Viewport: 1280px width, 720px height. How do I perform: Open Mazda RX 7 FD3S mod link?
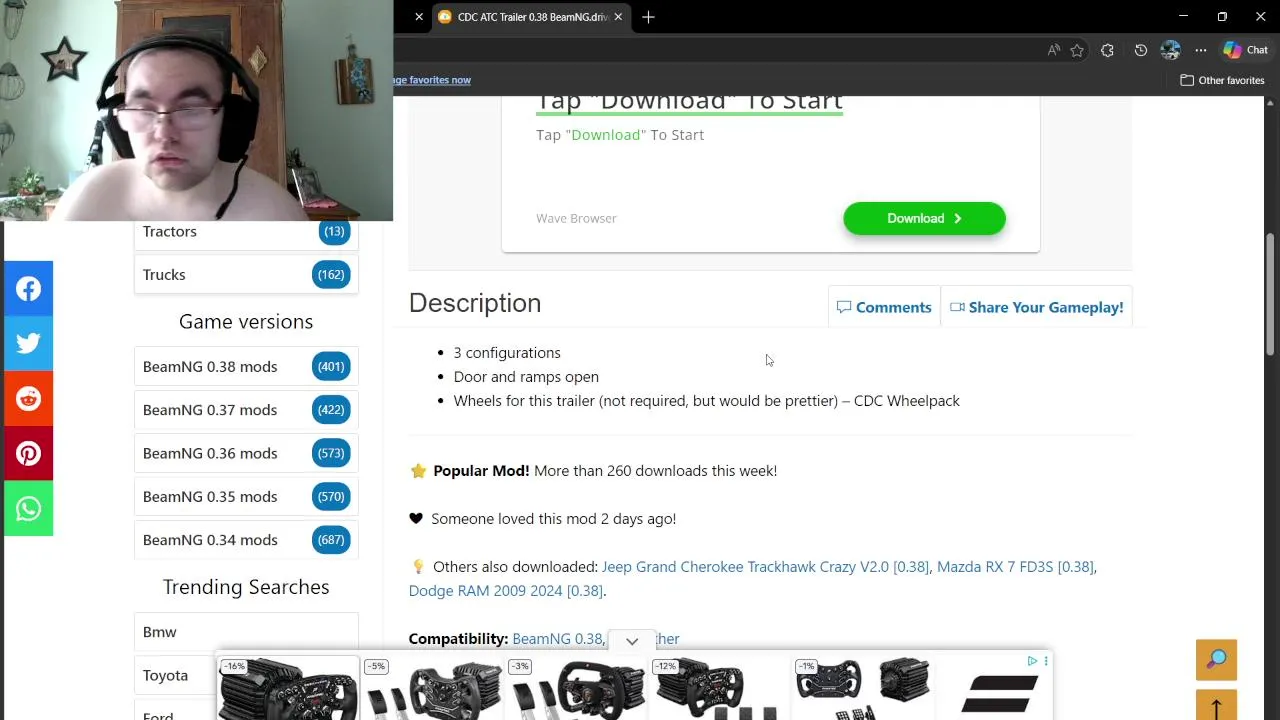(1015, 567)
